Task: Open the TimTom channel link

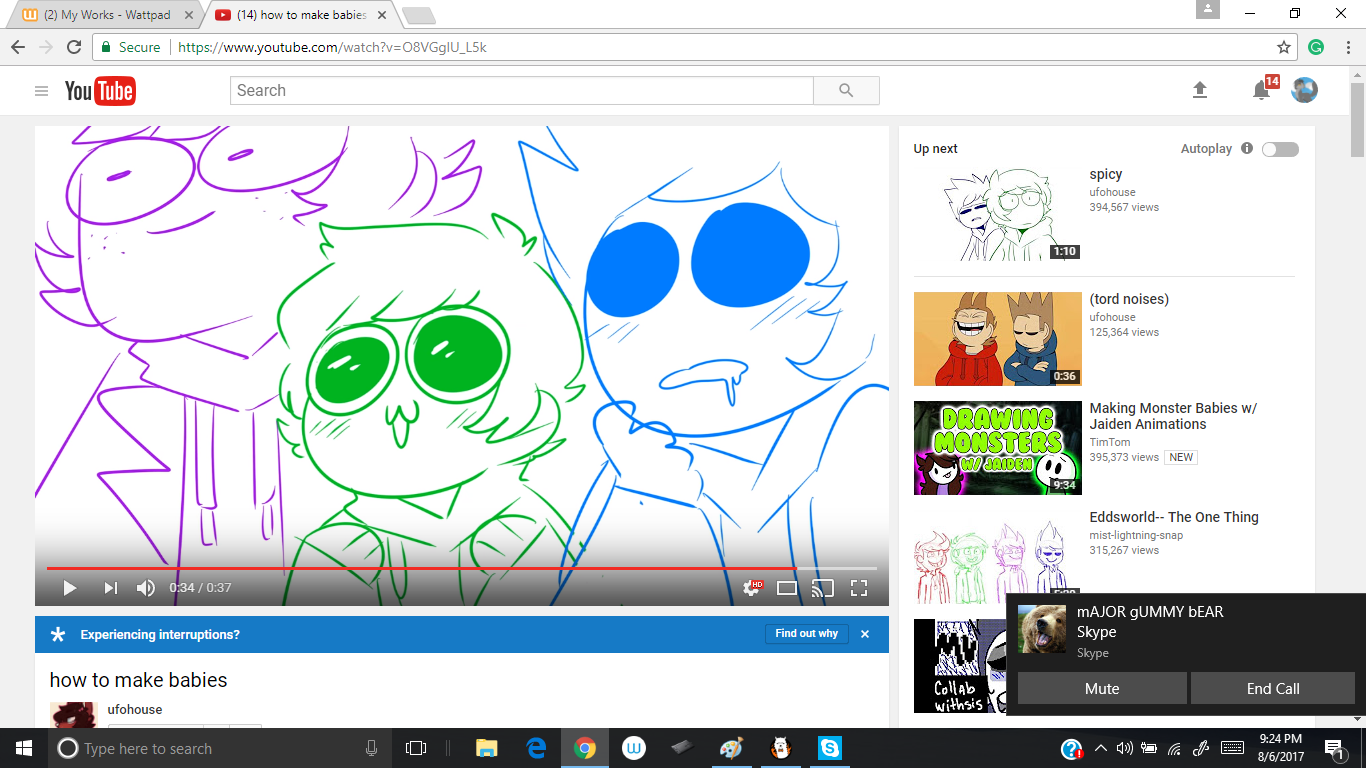Action: click(1110, 442)
